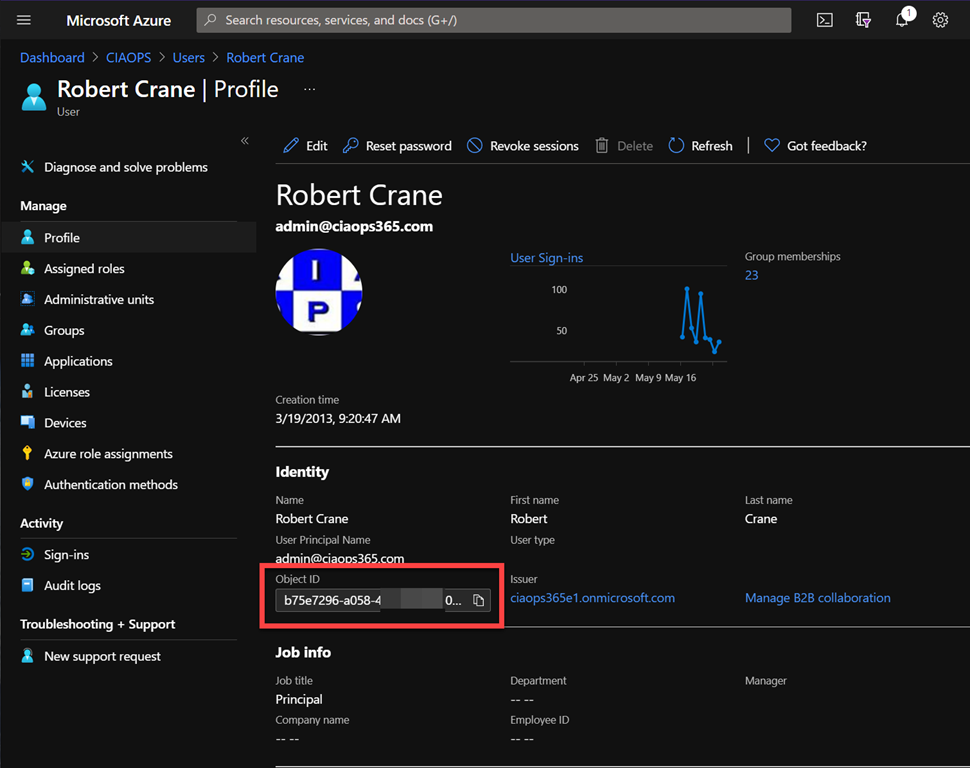This screenshot has width=970, height=768.
Task: Open the portal settings gear
Action: 940,20
